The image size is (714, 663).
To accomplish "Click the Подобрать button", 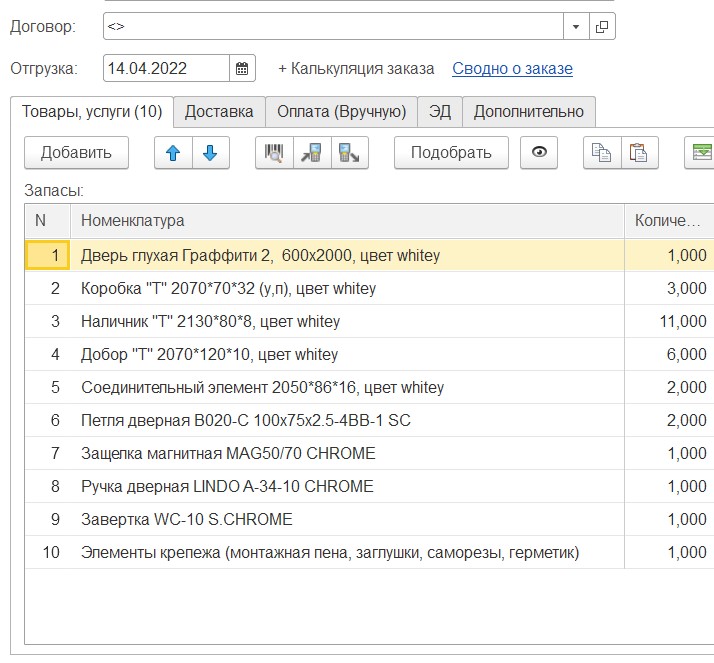I will tap(451, 153).
